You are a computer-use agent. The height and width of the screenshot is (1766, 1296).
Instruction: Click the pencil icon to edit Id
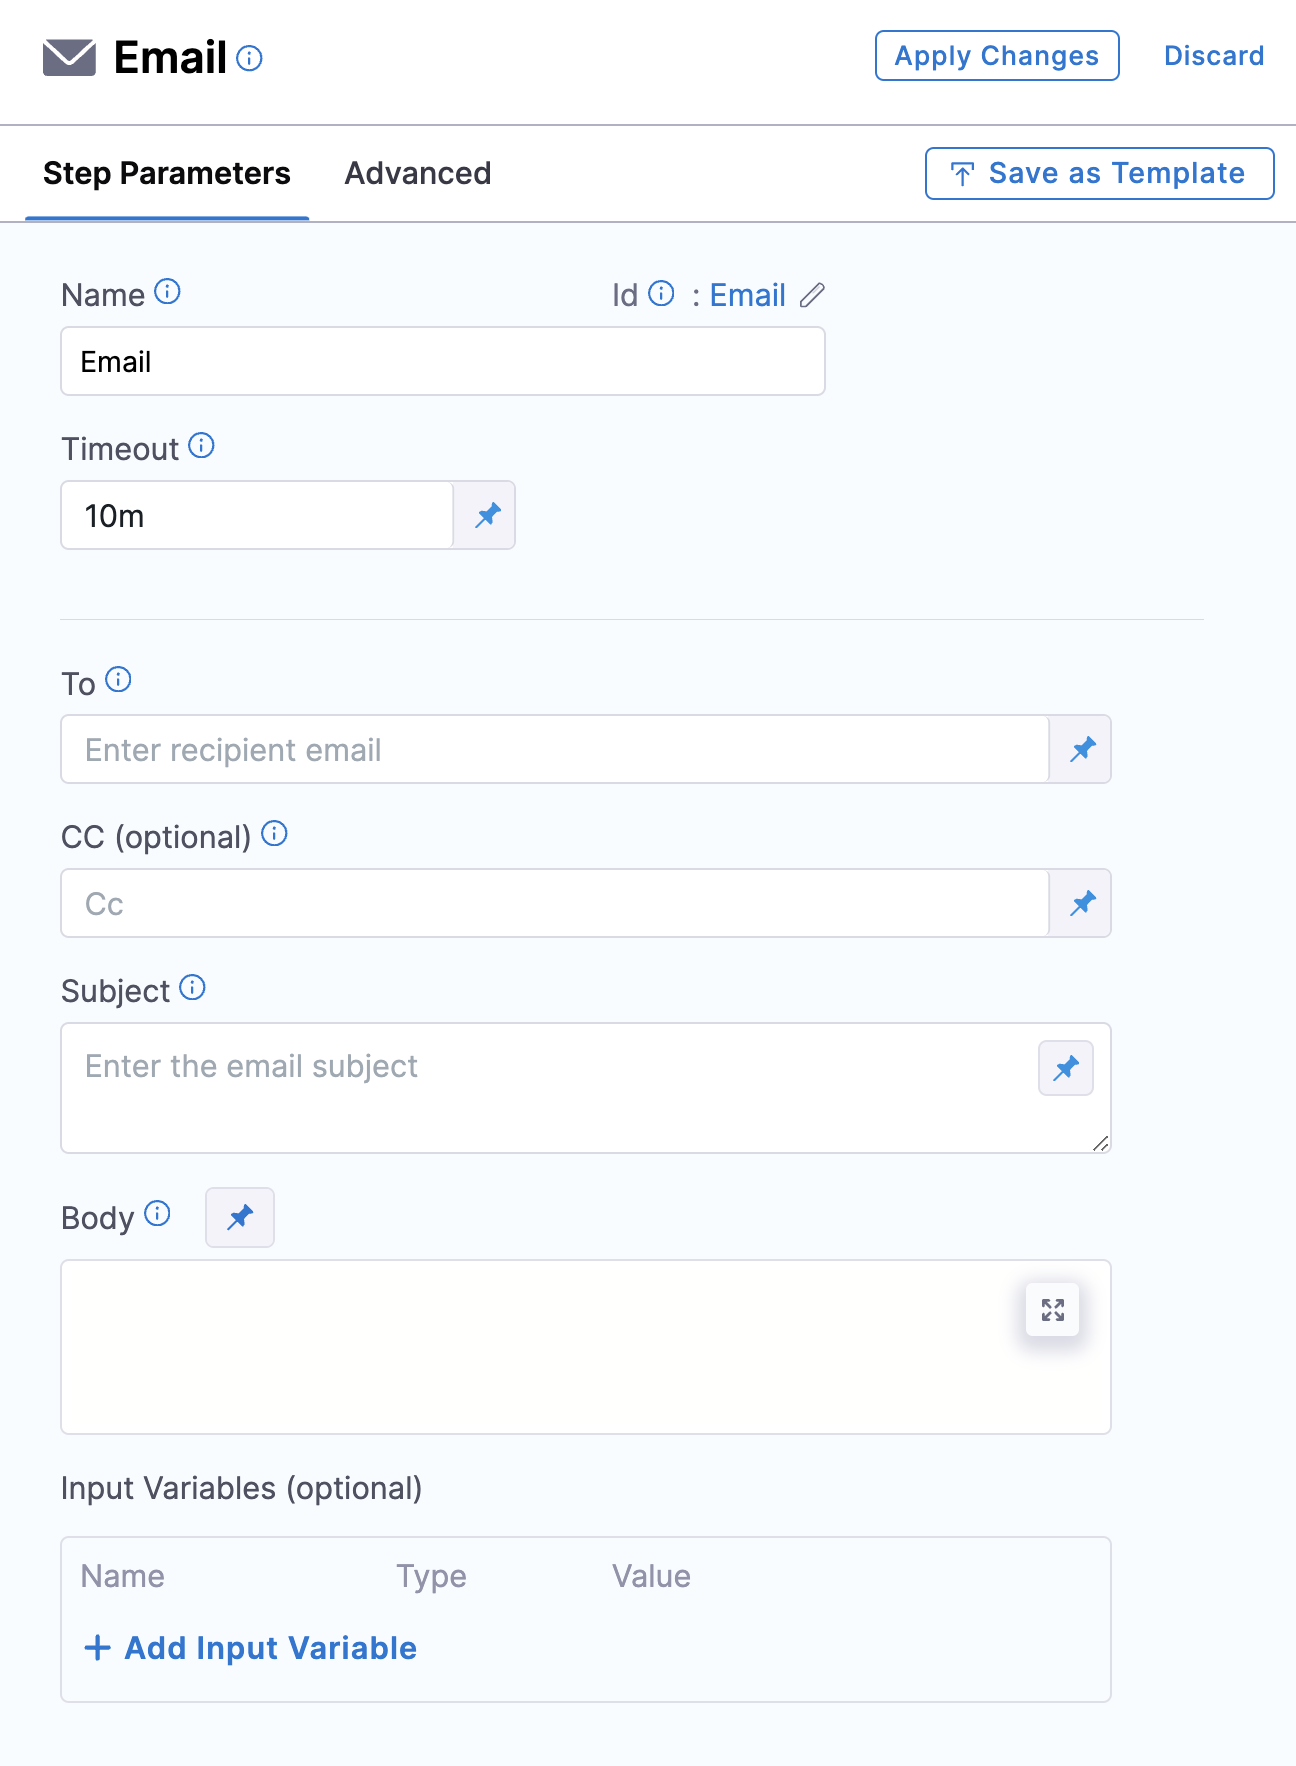[x=812, y=295]
